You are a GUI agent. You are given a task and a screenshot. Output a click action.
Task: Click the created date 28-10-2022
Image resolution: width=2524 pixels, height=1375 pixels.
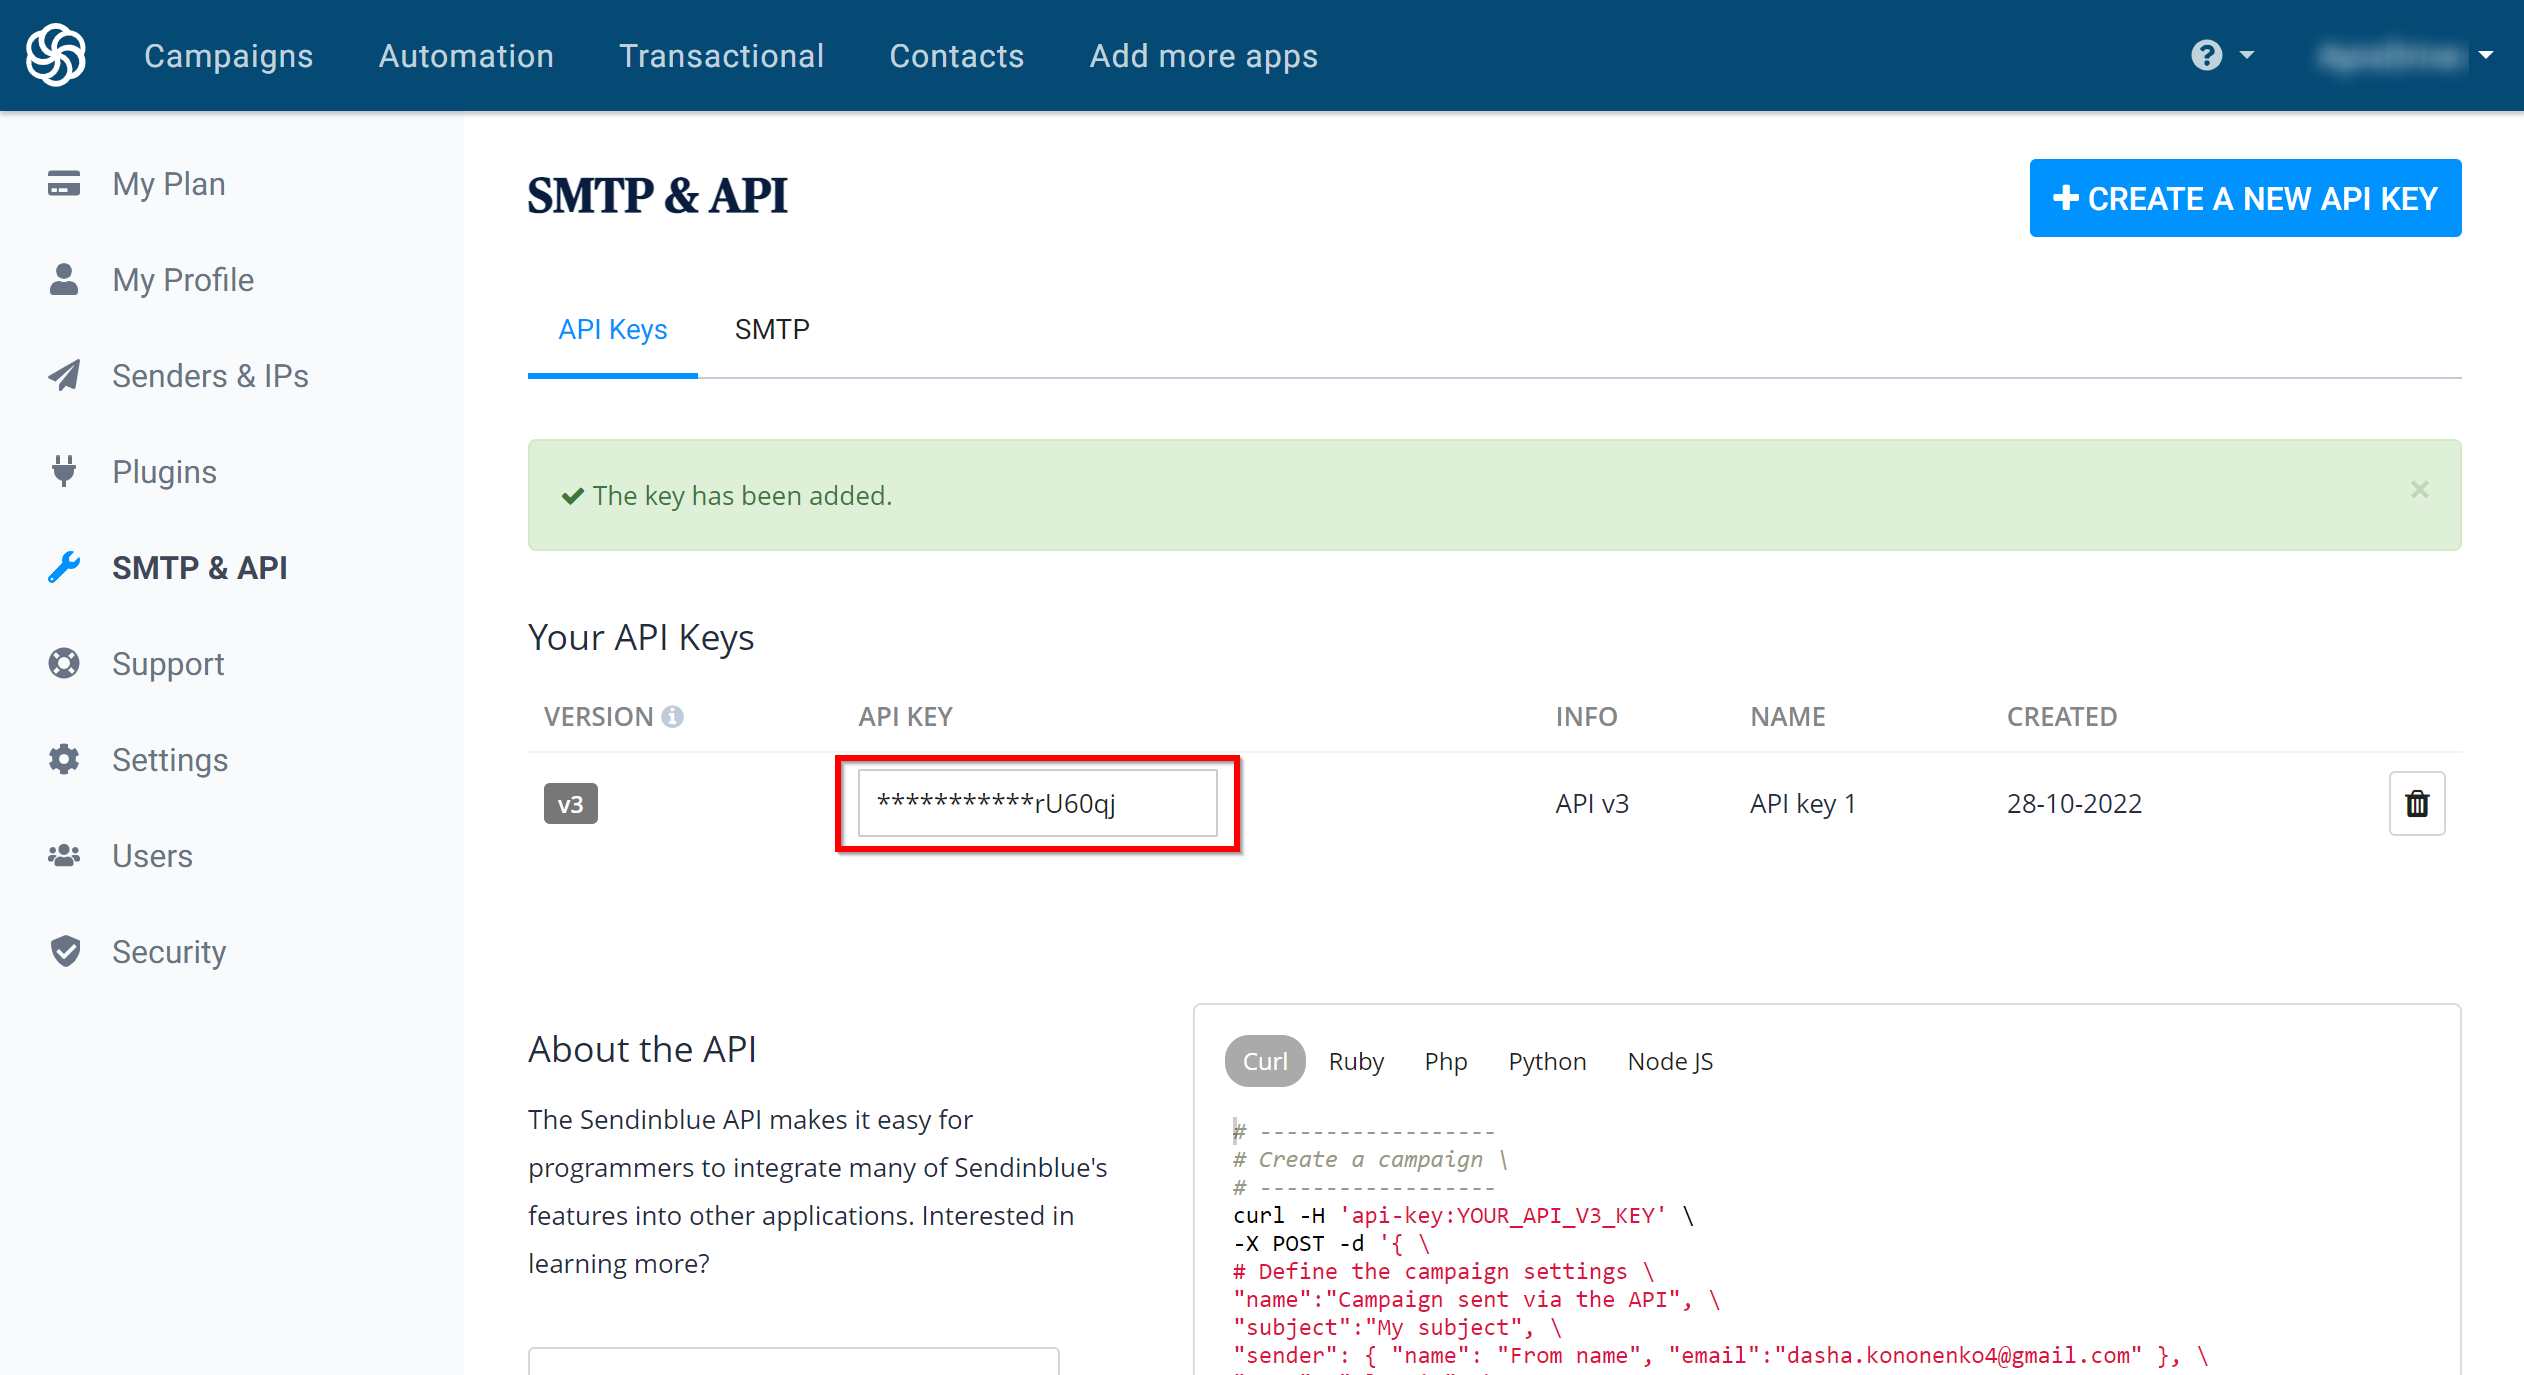coord(2074,804)
